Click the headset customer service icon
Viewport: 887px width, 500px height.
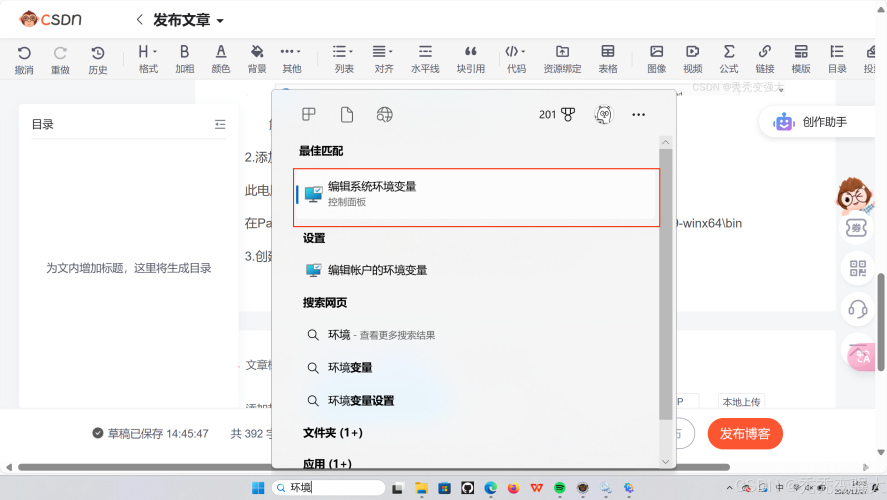coord(858,309)
